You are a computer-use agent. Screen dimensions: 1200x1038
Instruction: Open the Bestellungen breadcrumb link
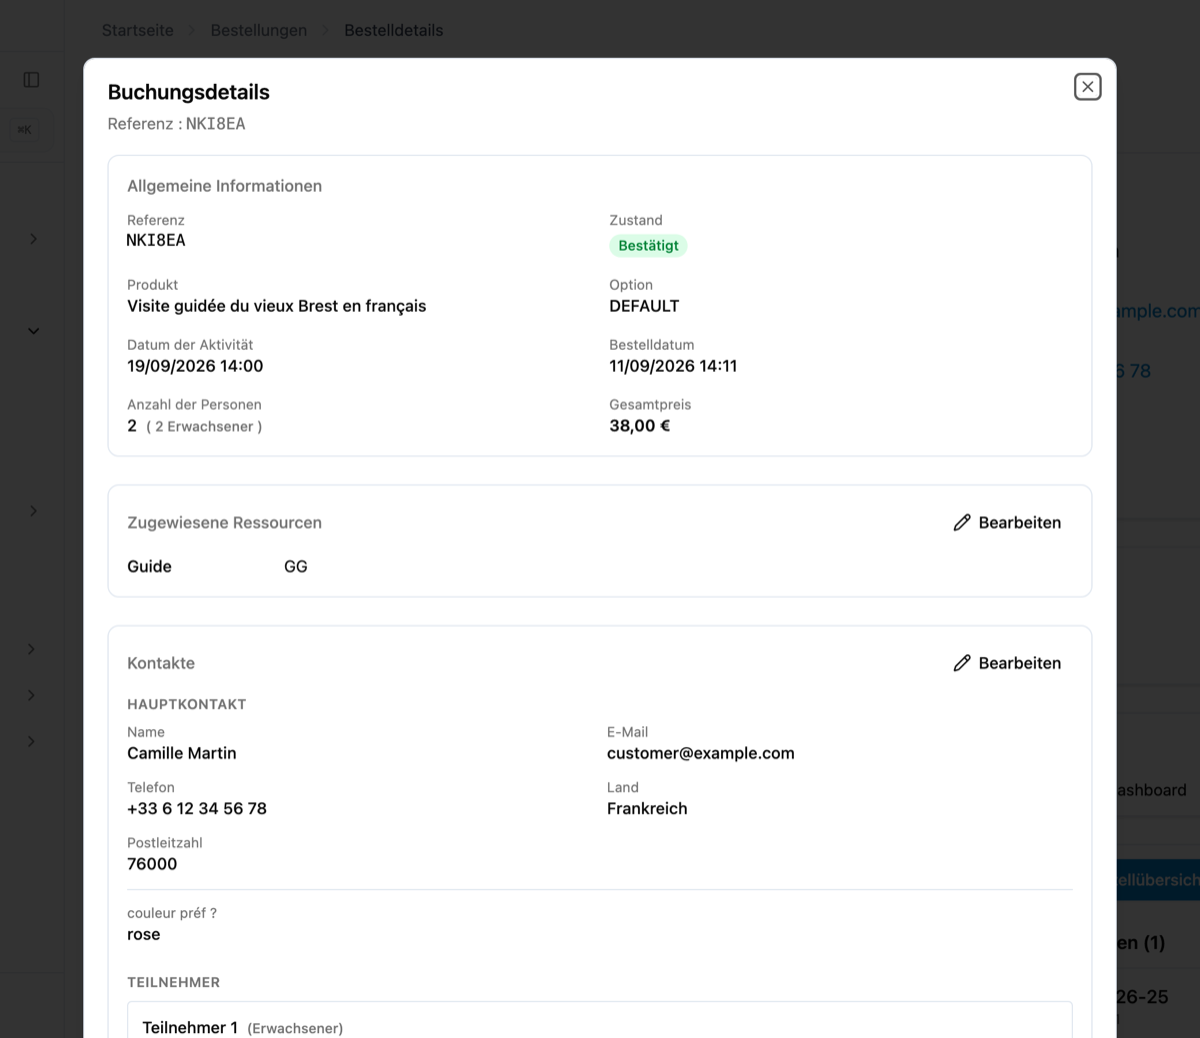[x=259, y=31]
